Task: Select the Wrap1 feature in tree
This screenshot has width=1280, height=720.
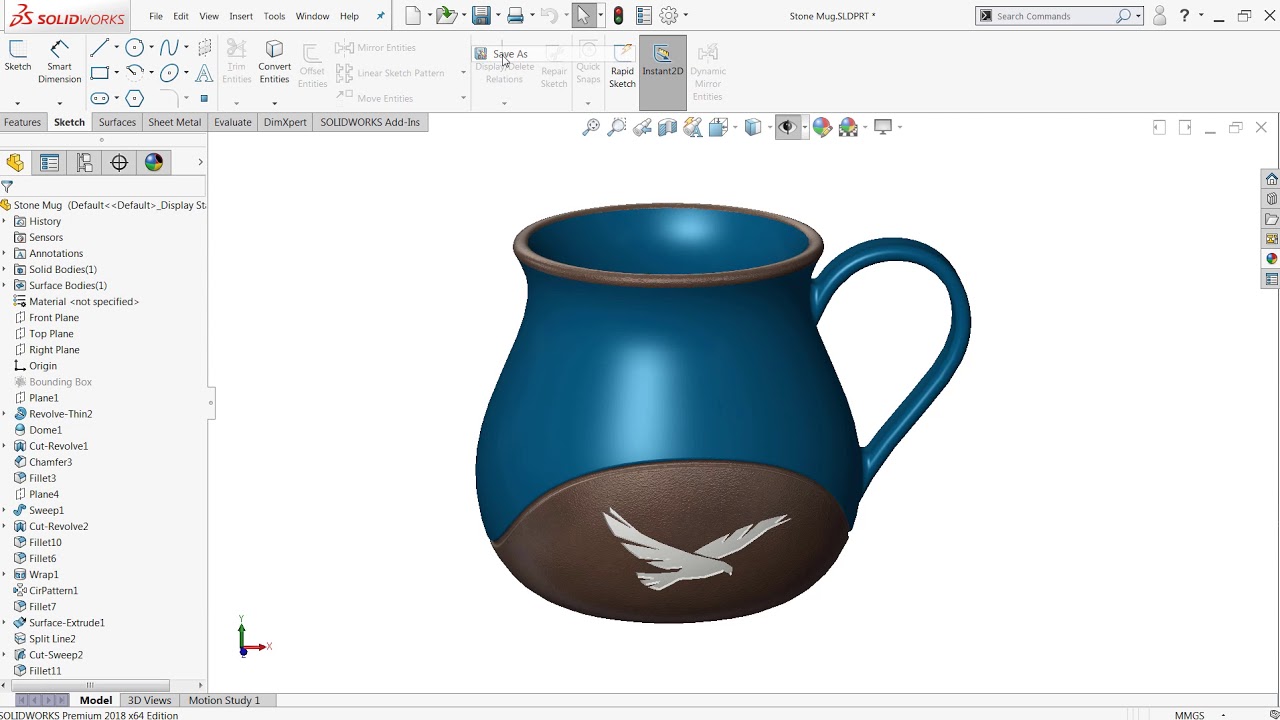Action: tap(44, 575)
